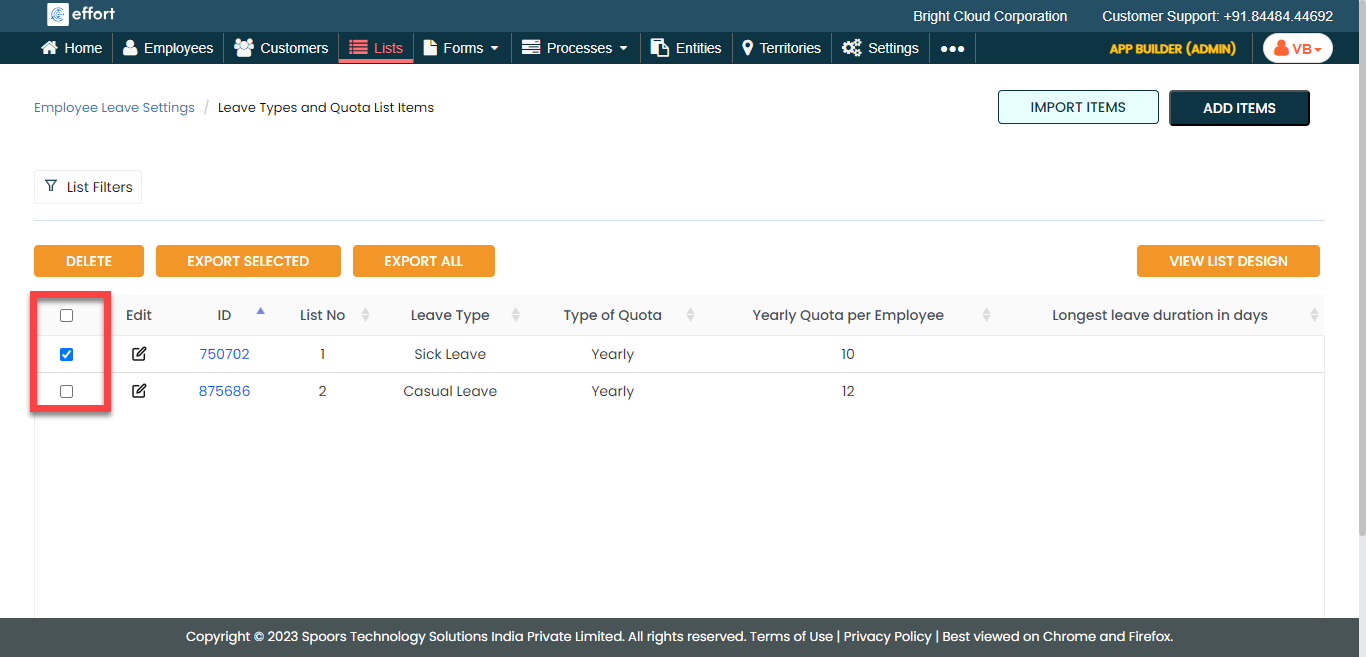Open the List Filters panel
Image resolution: width=1366 pixels, height=657 pixels.
point(88,187)
